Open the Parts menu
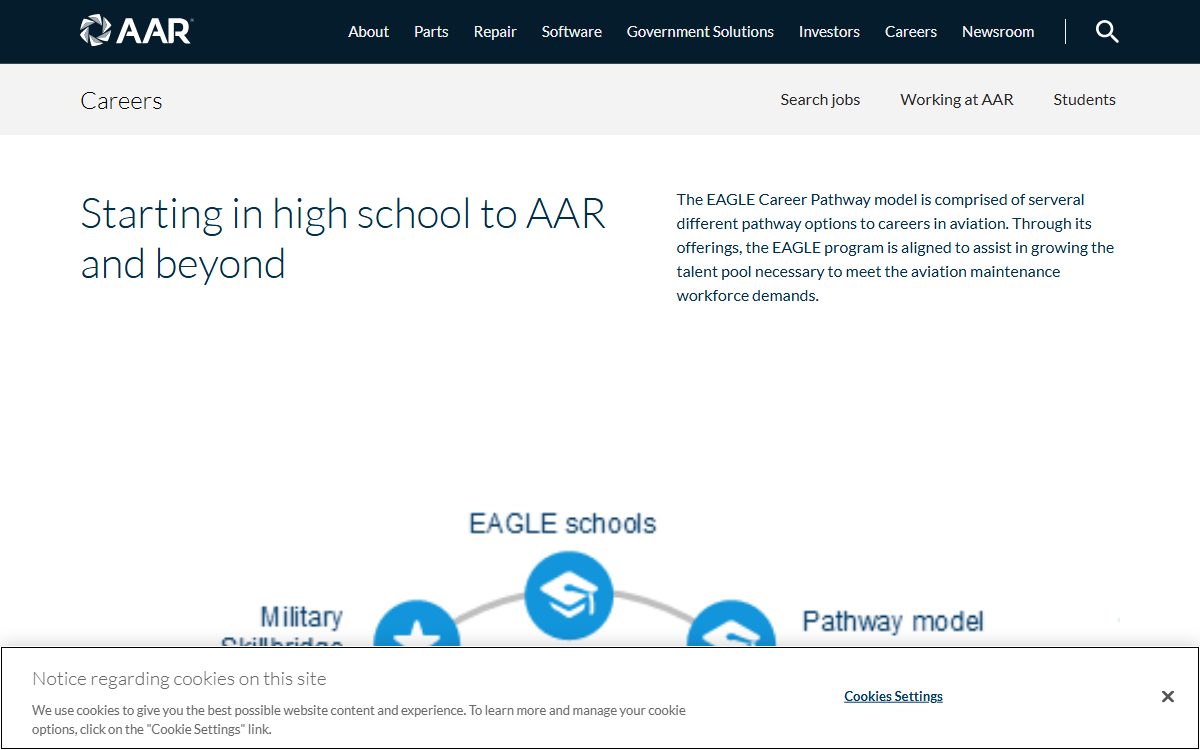 point(431,32)
